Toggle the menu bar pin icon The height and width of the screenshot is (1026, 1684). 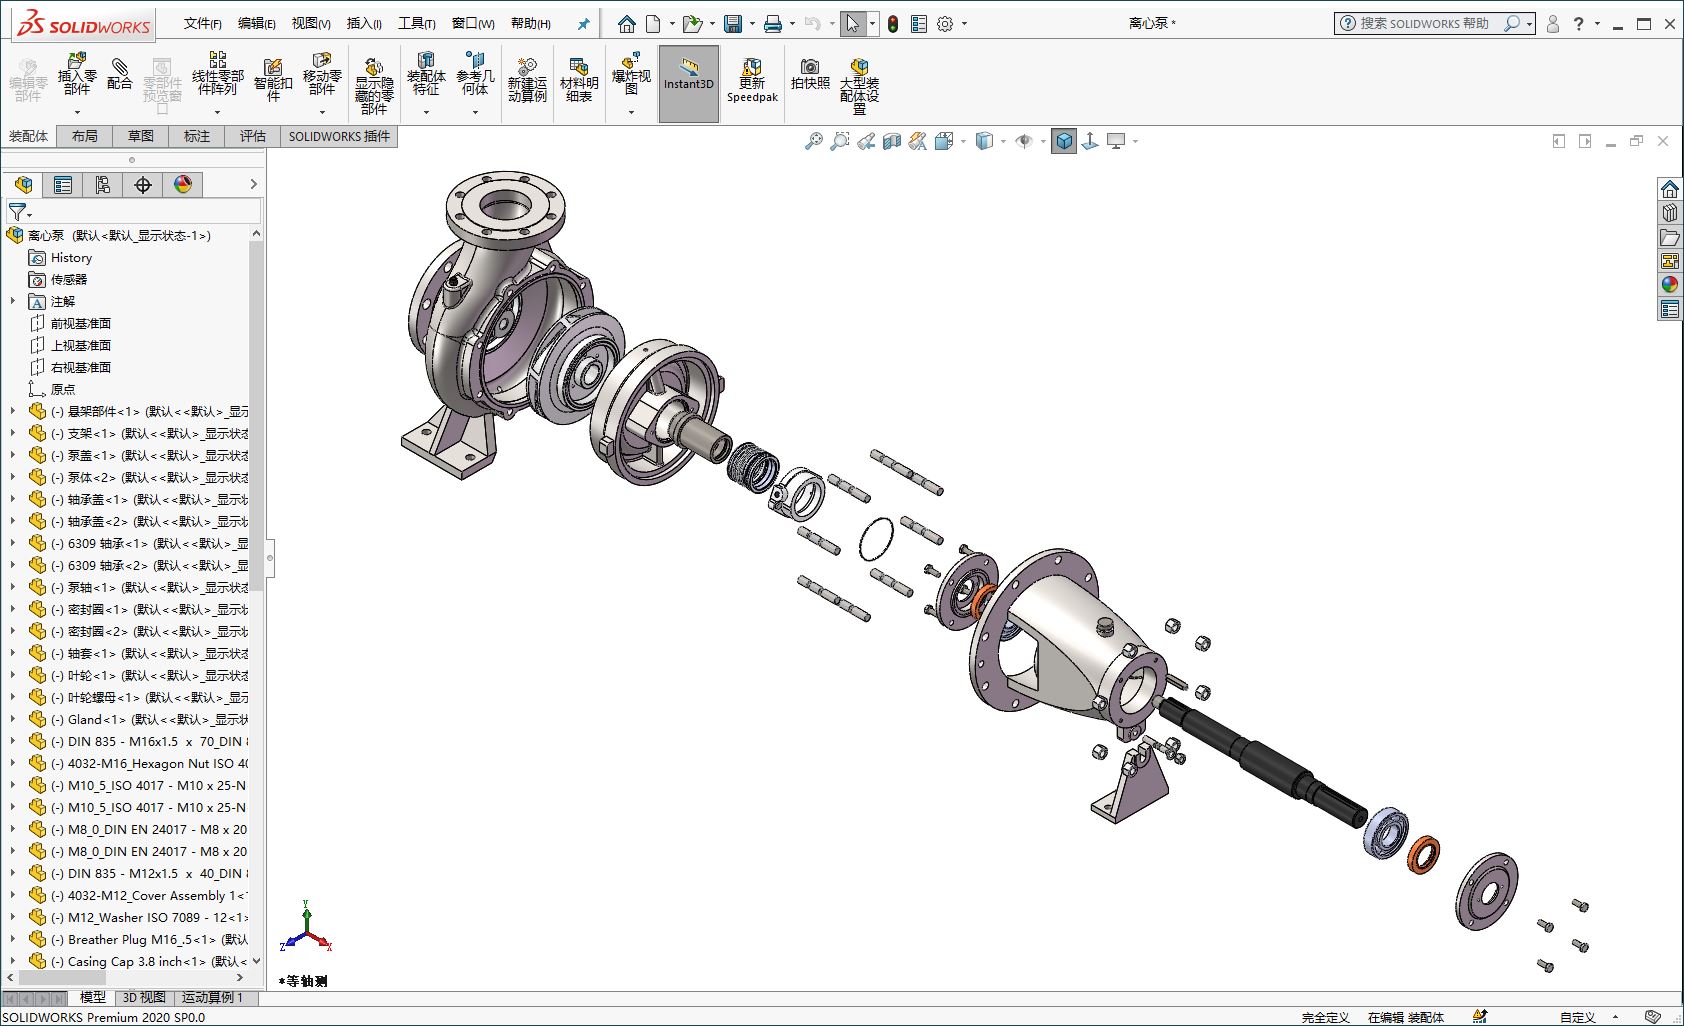584,23
